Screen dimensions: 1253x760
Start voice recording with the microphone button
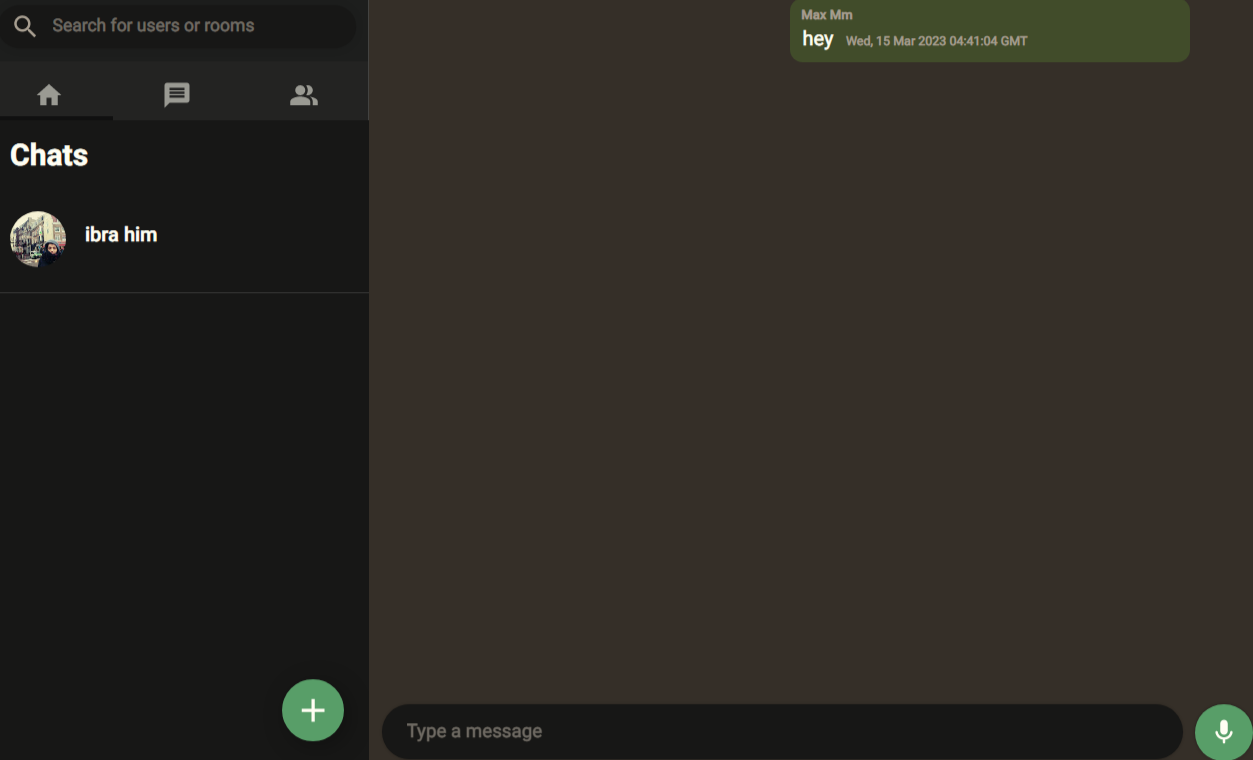point(1223,732)
